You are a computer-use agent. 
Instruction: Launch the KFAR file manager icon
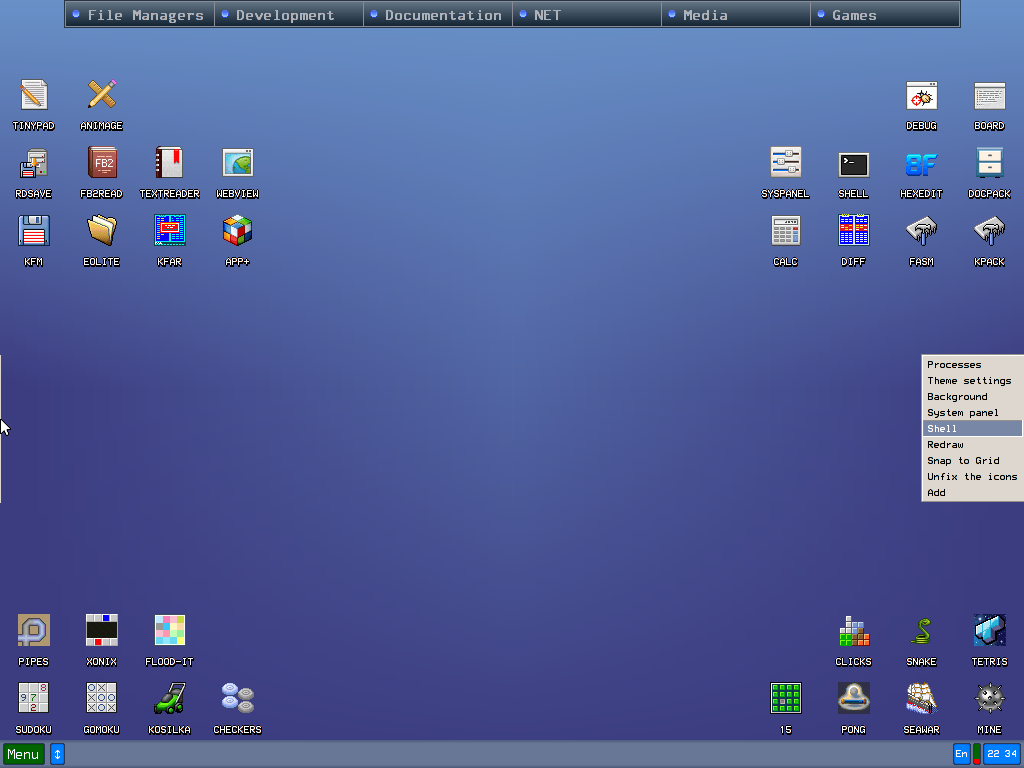(x=169, y=231)
